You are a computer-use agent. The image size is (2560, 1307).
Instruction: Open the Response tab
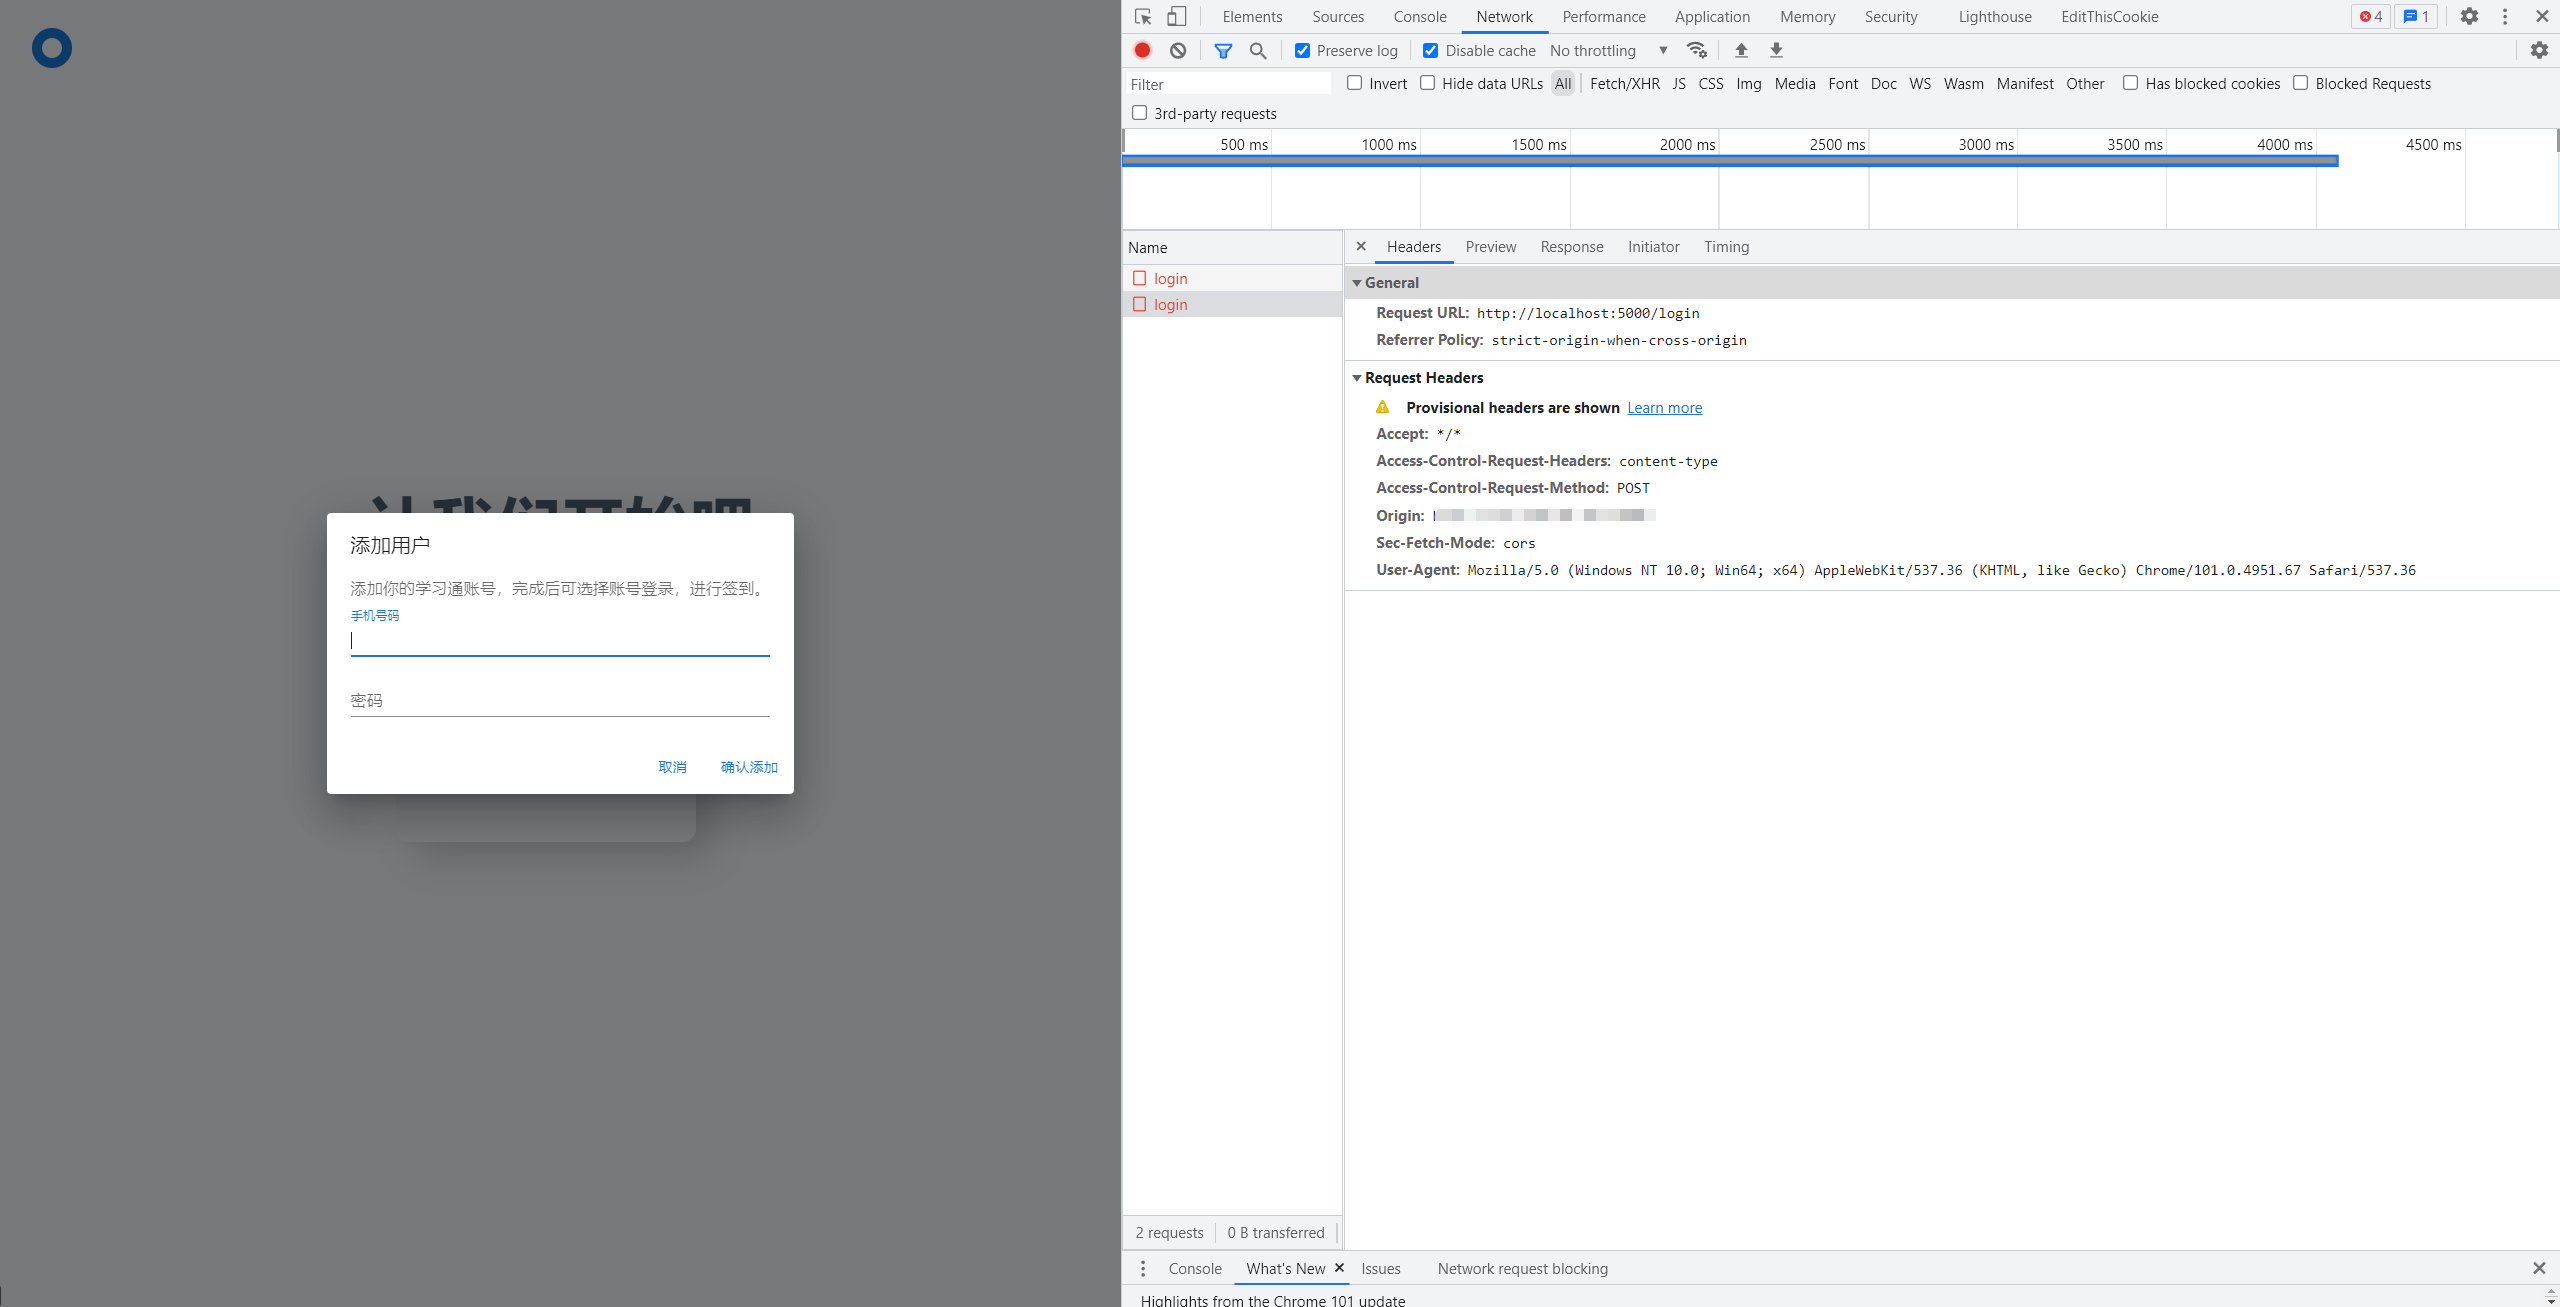1571,247
